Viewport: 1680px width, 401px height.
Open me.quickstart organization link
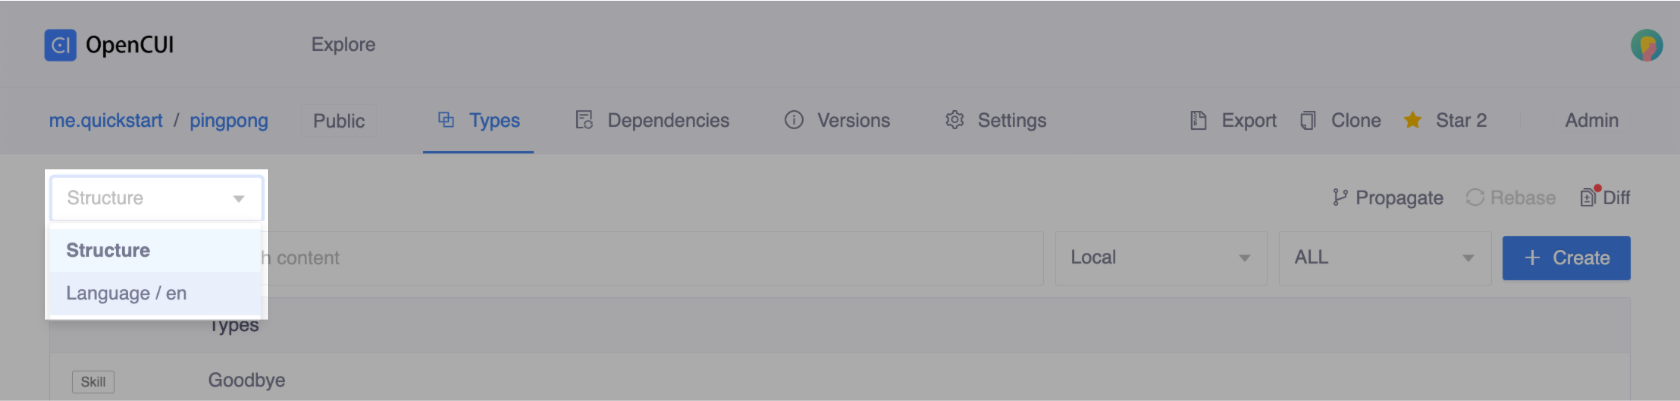(x=106, y=121)
